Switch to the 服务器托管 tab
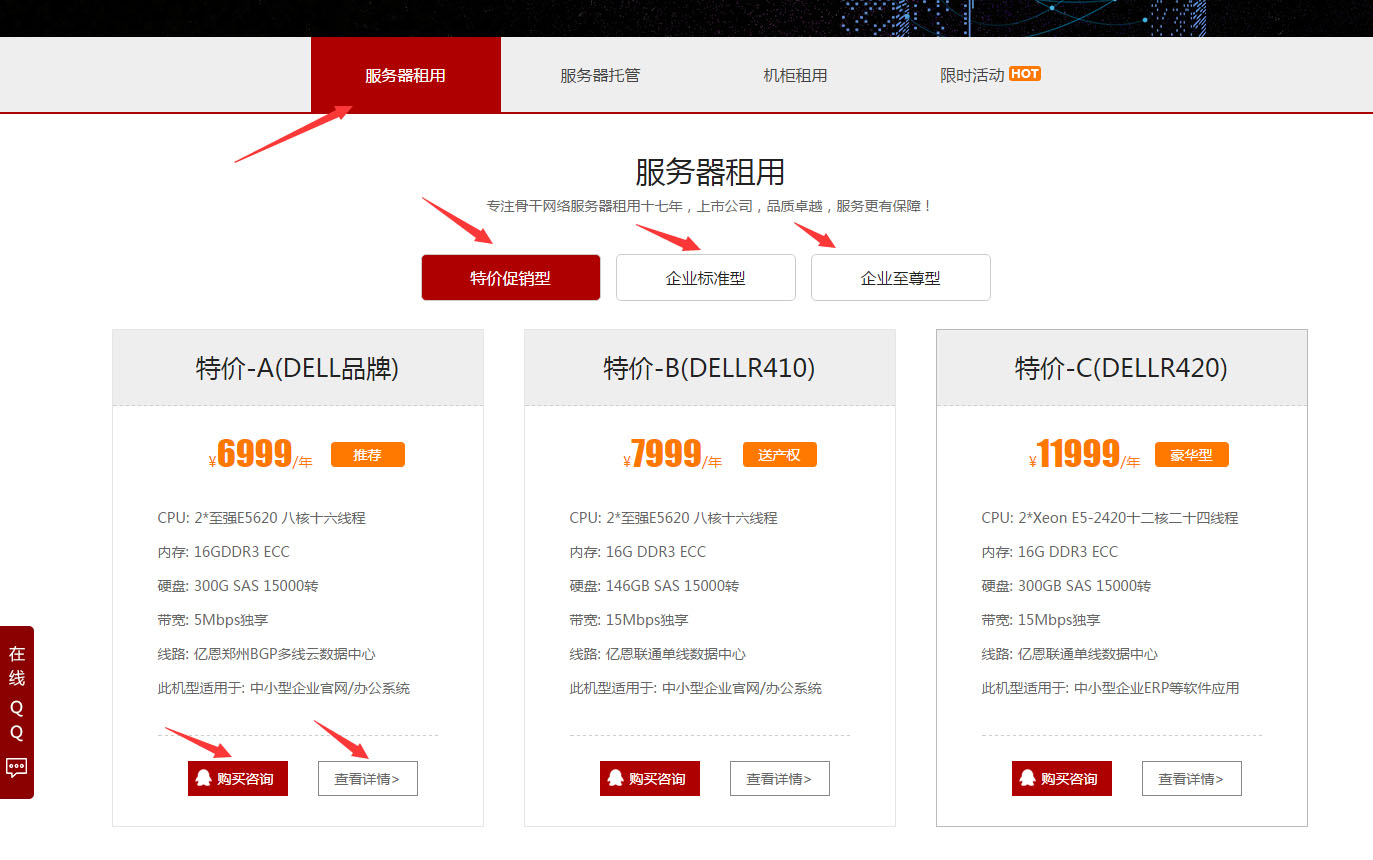This screenshot has height=860, width=1373. [600, 75]
